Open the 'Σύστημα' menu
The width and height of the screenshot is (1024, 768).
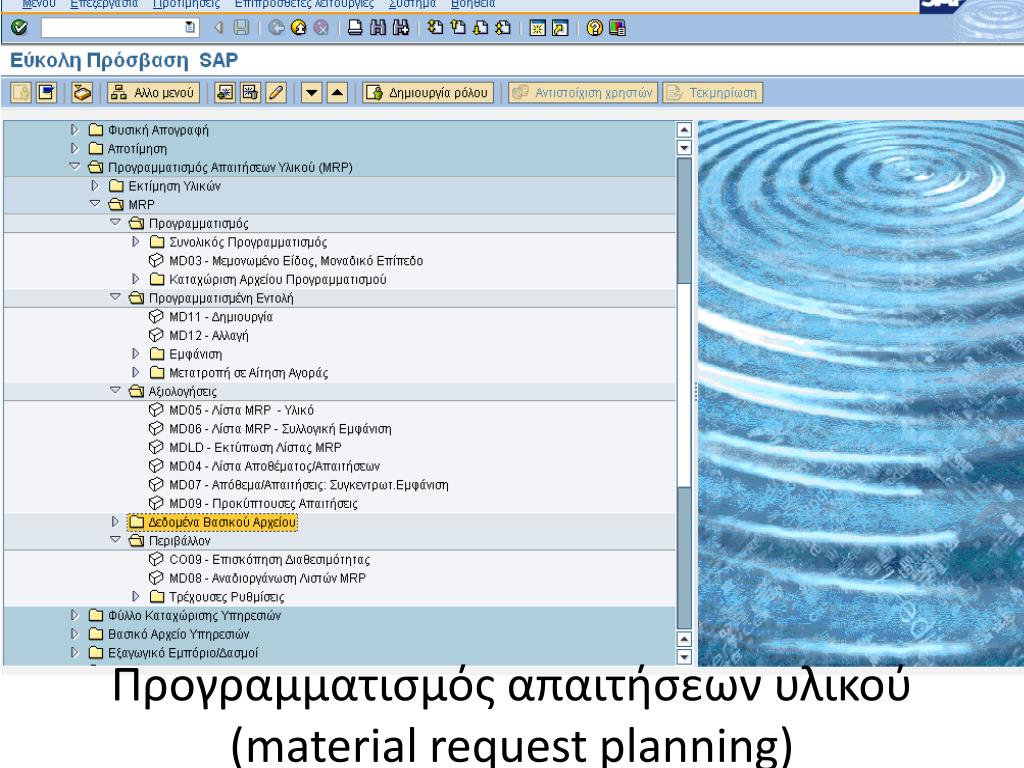pos(412,4)
